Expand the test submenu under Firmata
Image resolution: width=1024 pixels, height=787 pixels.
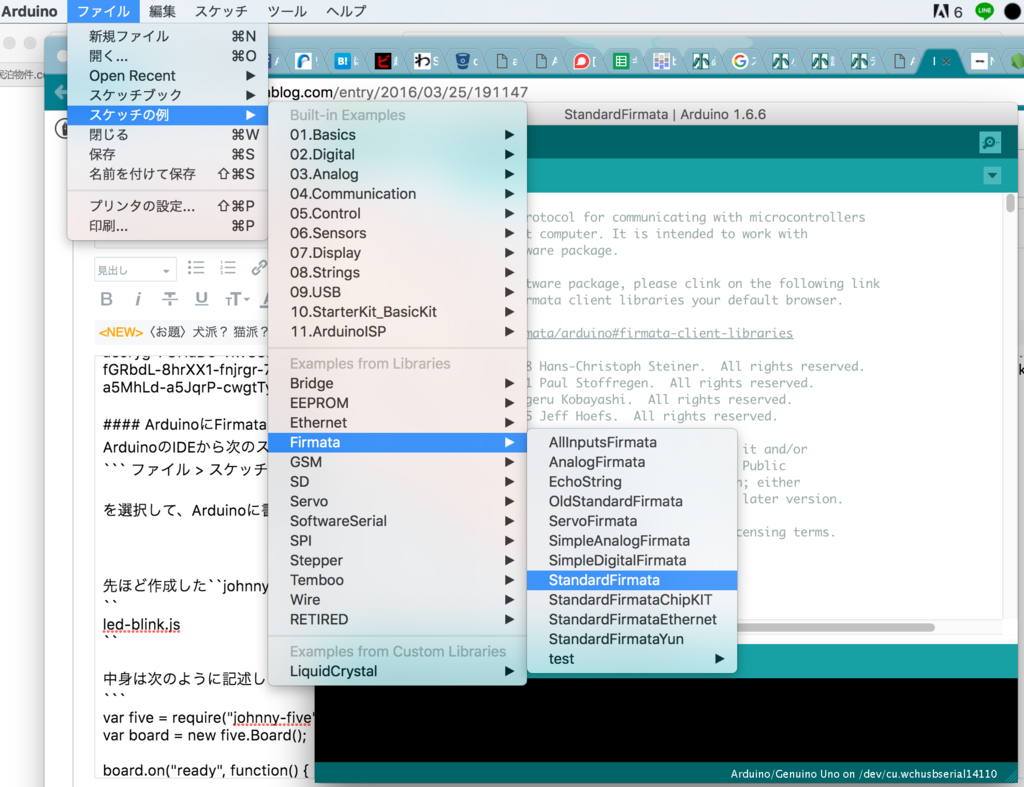point(632,659)
